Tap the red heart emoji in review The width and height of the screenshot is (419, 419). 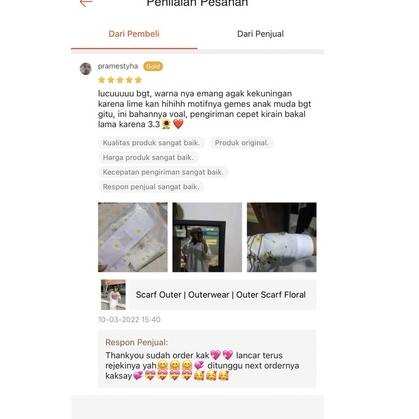[178, 124]
